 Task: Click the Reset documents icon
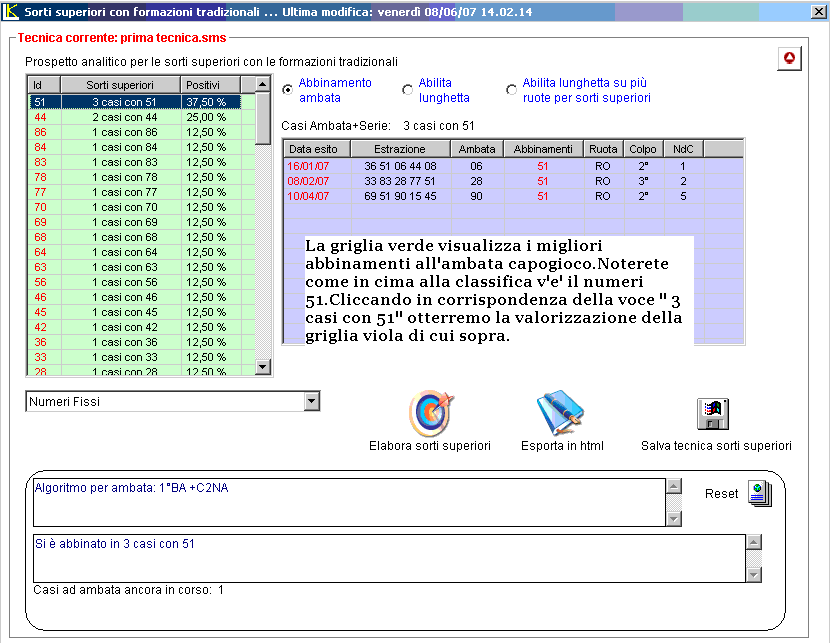coord(760,493)
